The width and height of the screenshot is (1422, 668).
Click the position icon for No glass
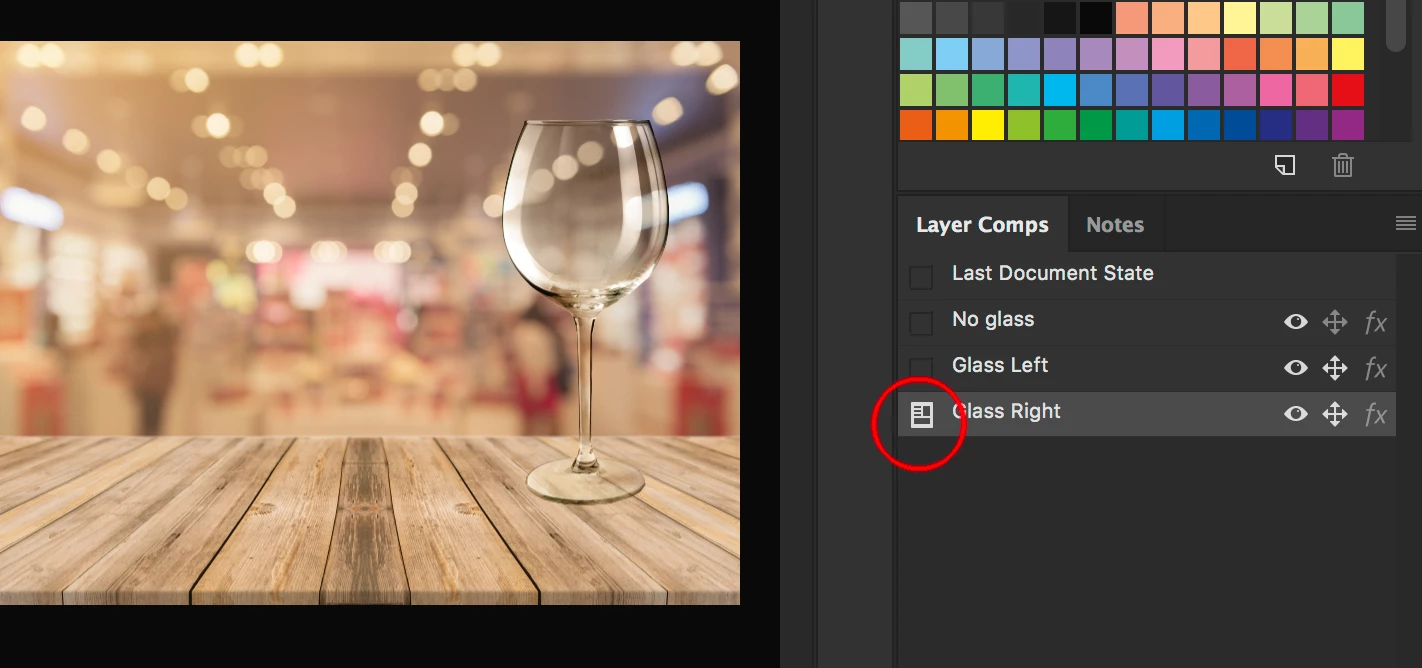(x=1335, y=322)
